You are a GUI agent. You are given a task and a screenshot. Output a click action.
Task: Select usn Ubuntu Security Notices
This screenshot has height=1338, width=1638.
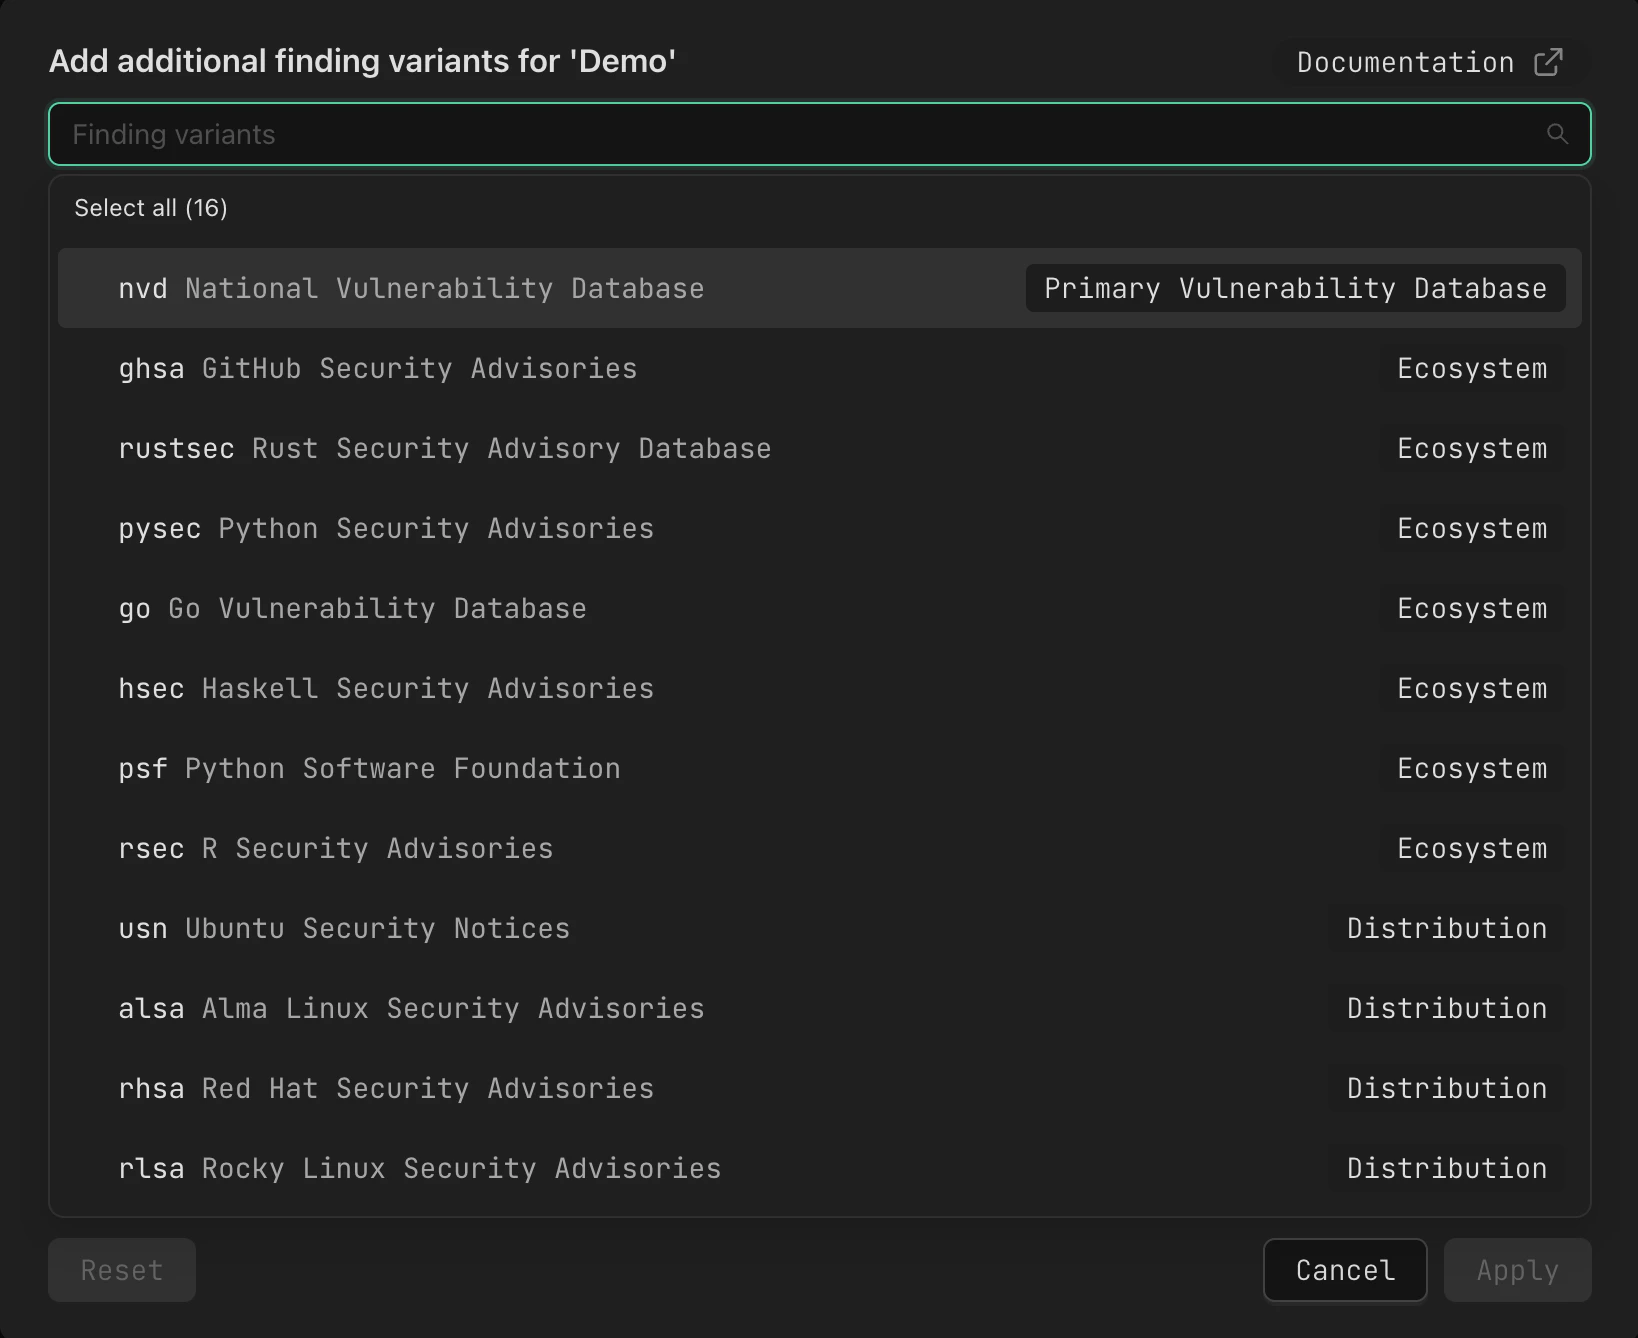(x=344, y=928)
